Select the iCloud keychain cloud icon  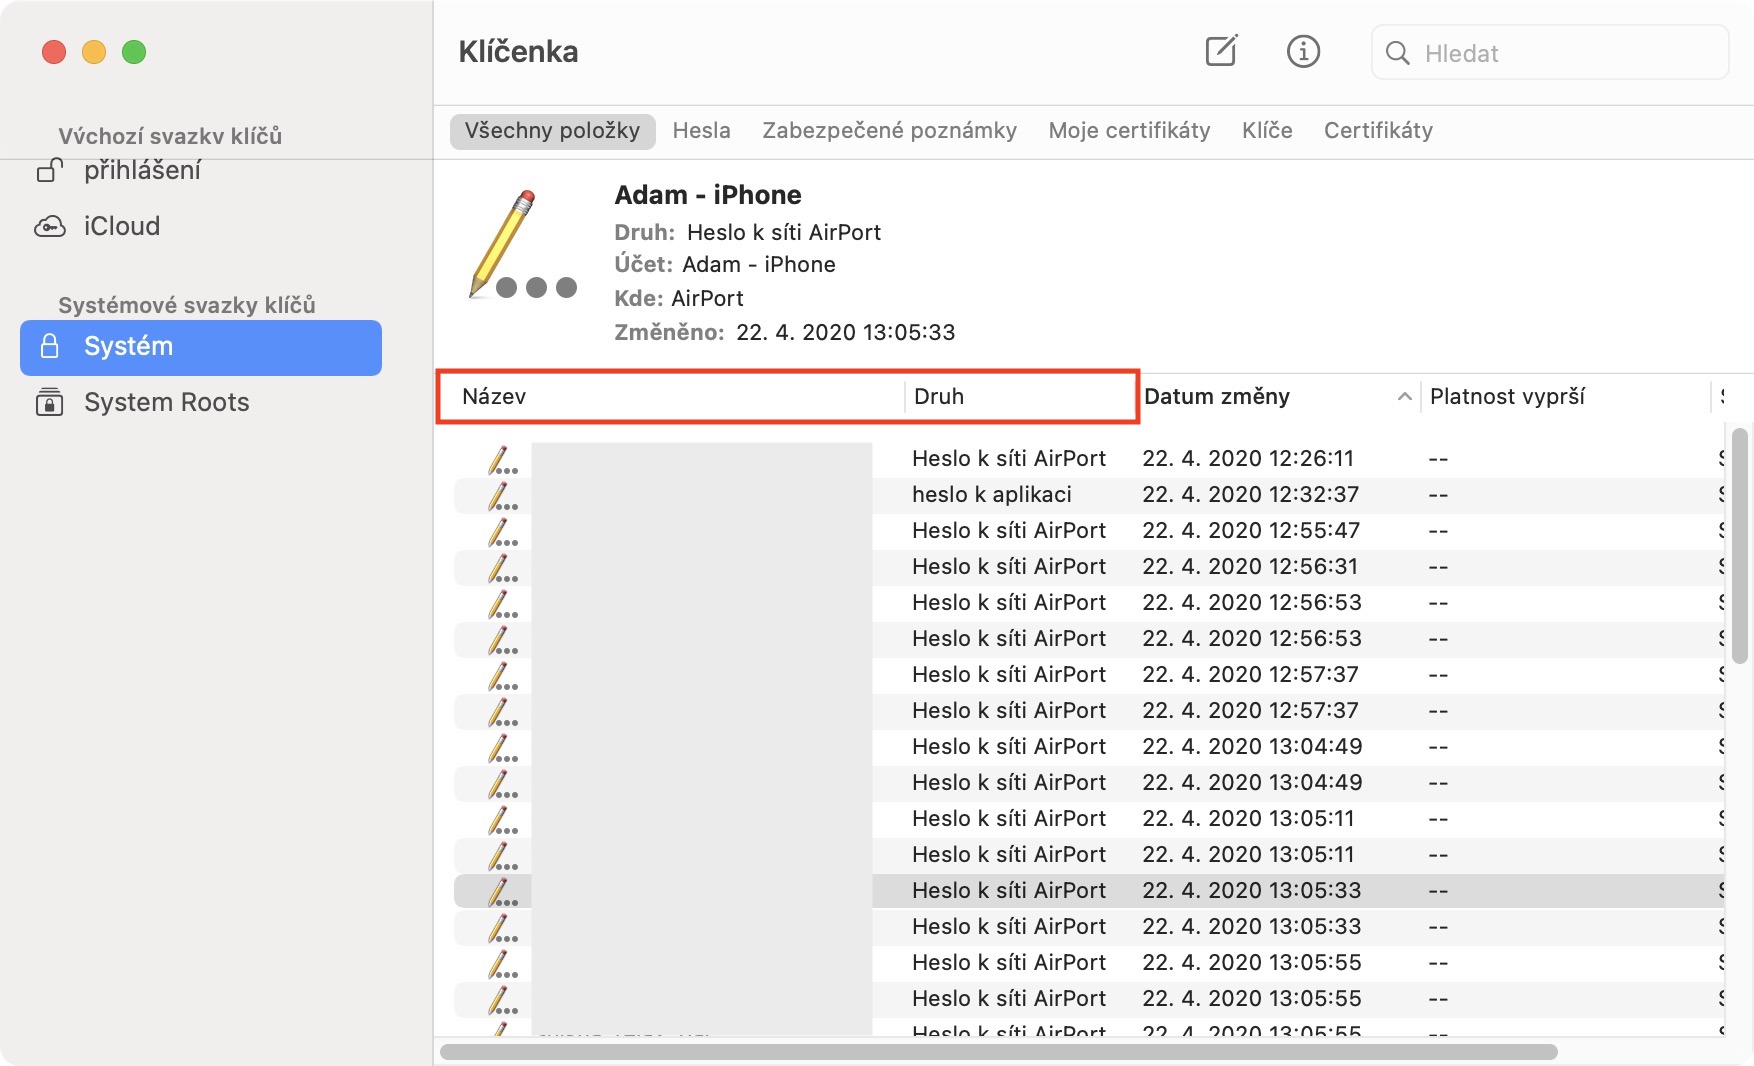coord(50,227)
